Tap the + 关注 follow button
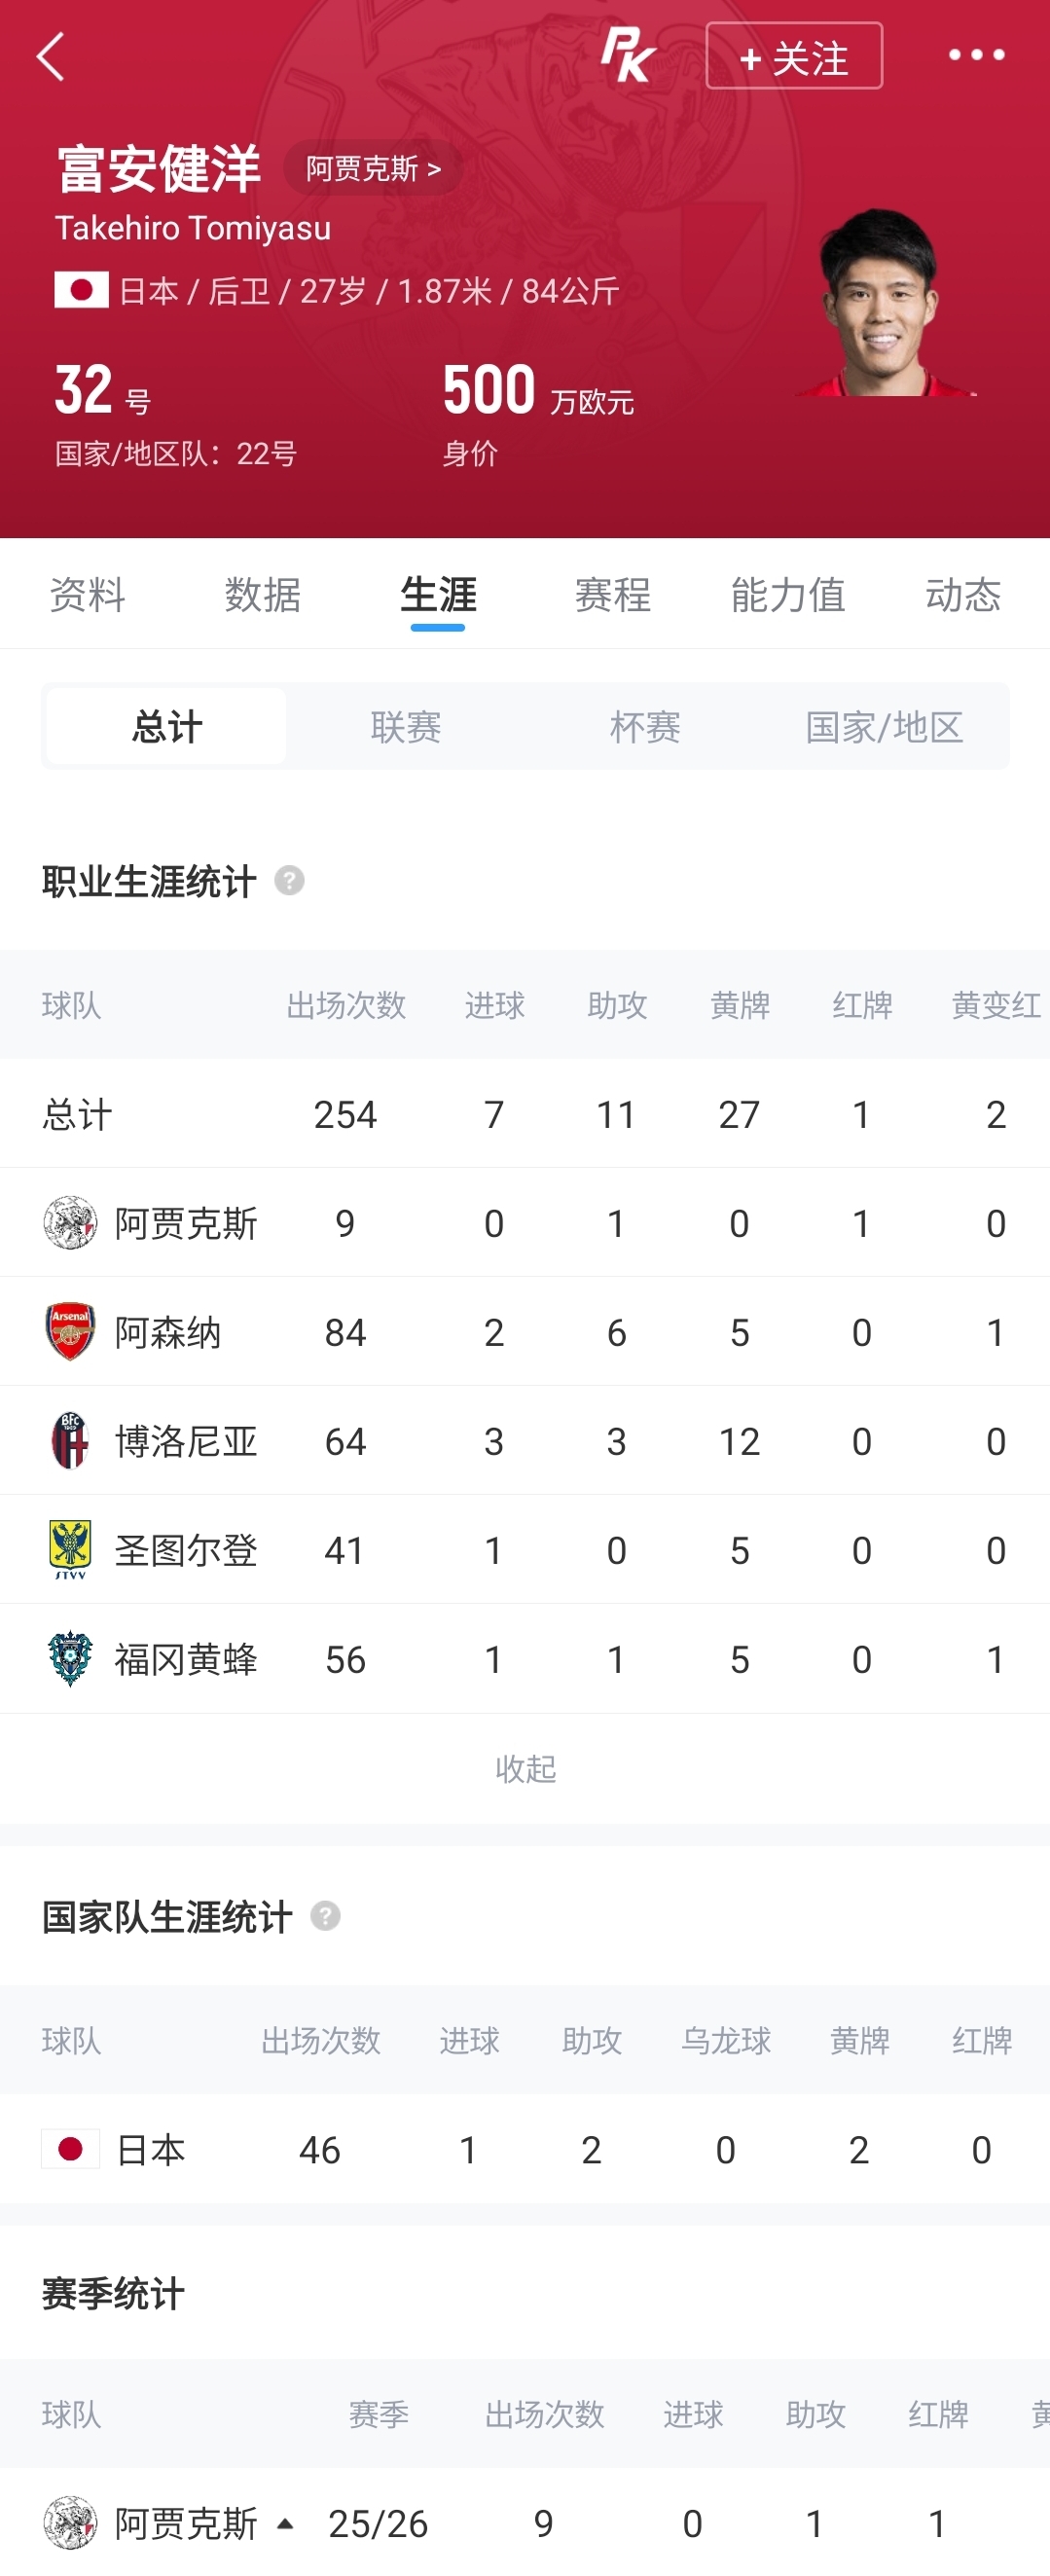Screen dimensions: 1050x2576 (x=794, y=56)
